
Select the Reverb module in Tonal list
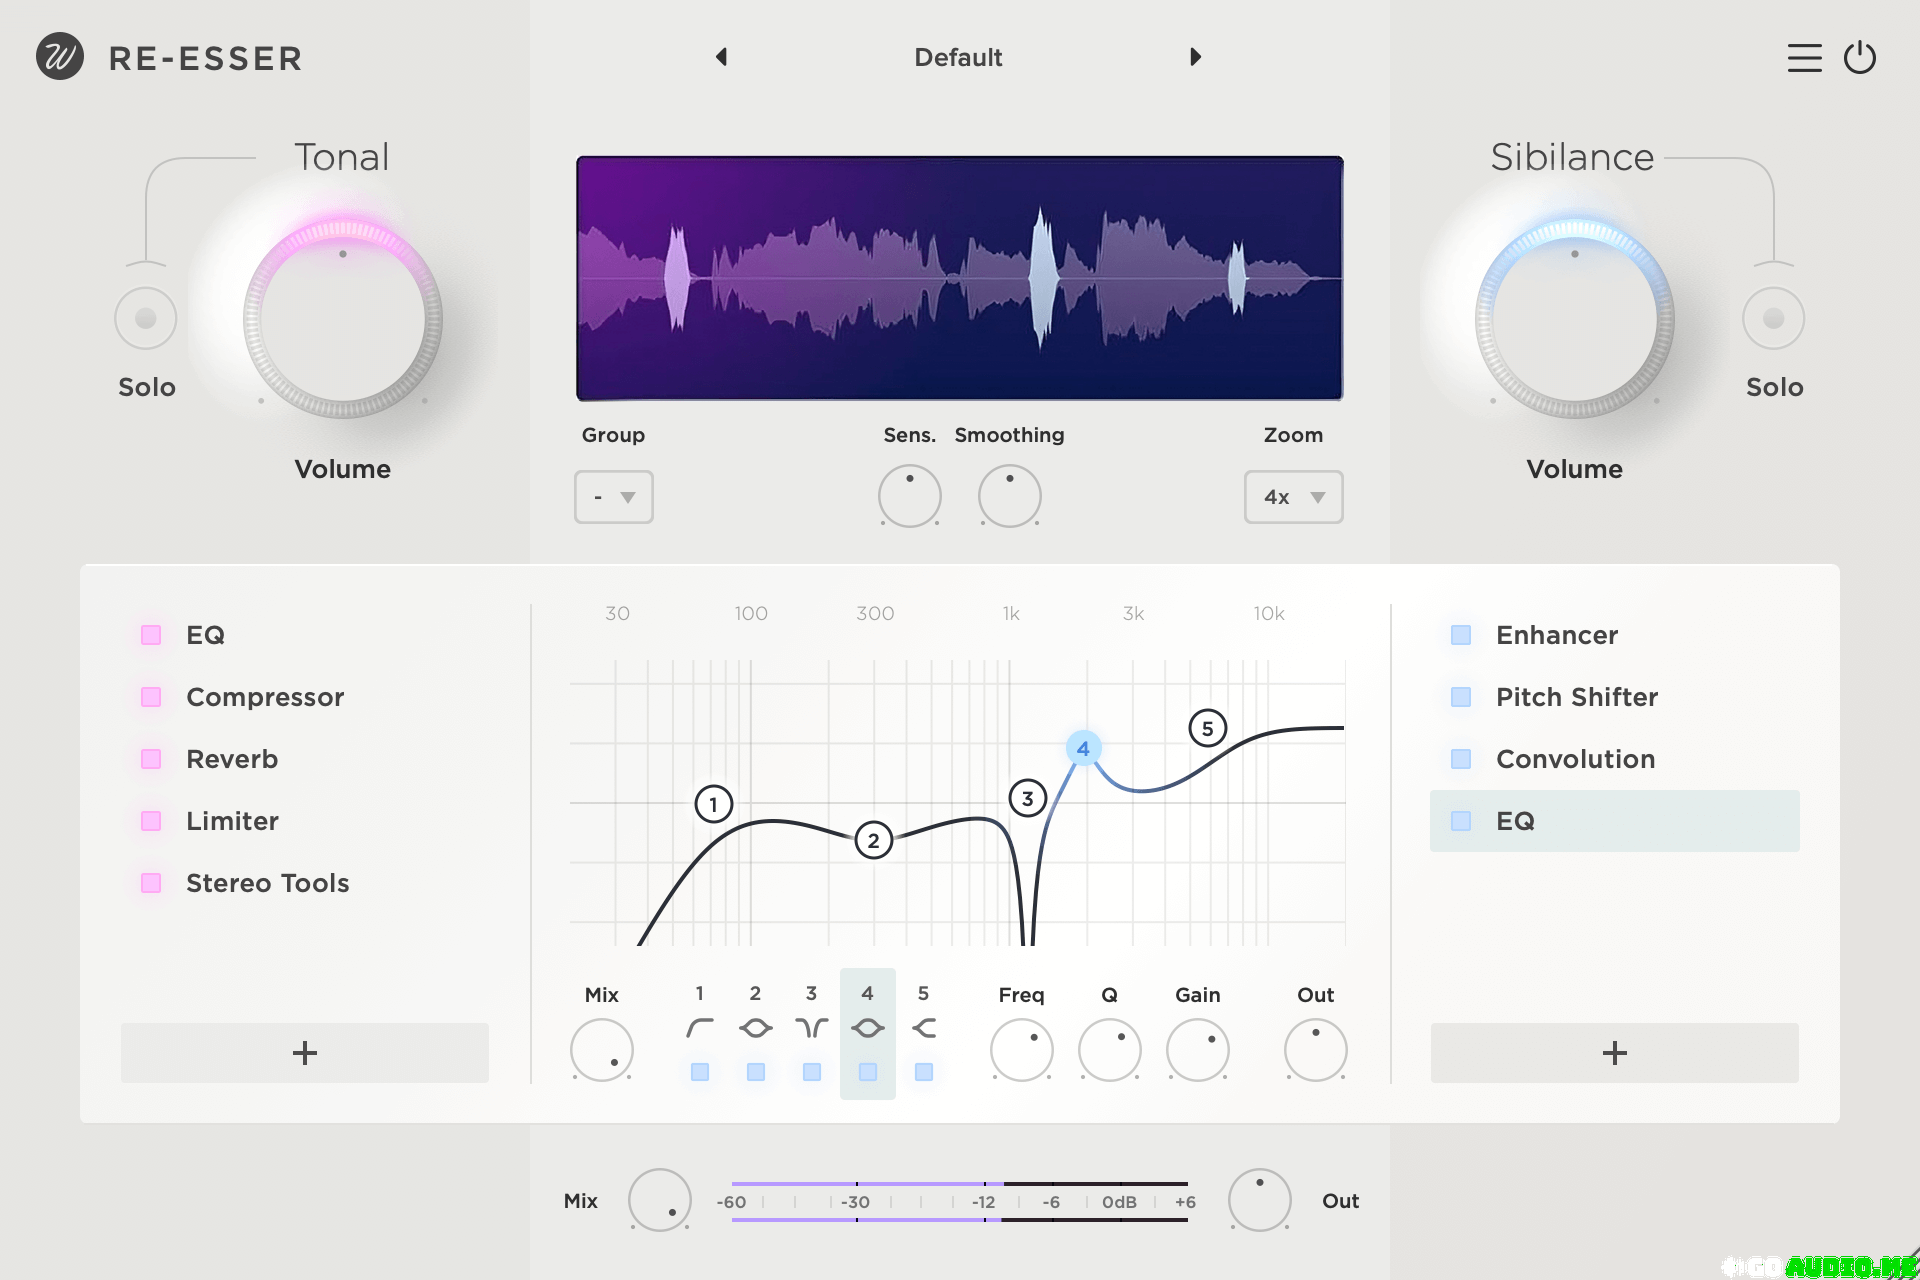(x=232, y=759)
